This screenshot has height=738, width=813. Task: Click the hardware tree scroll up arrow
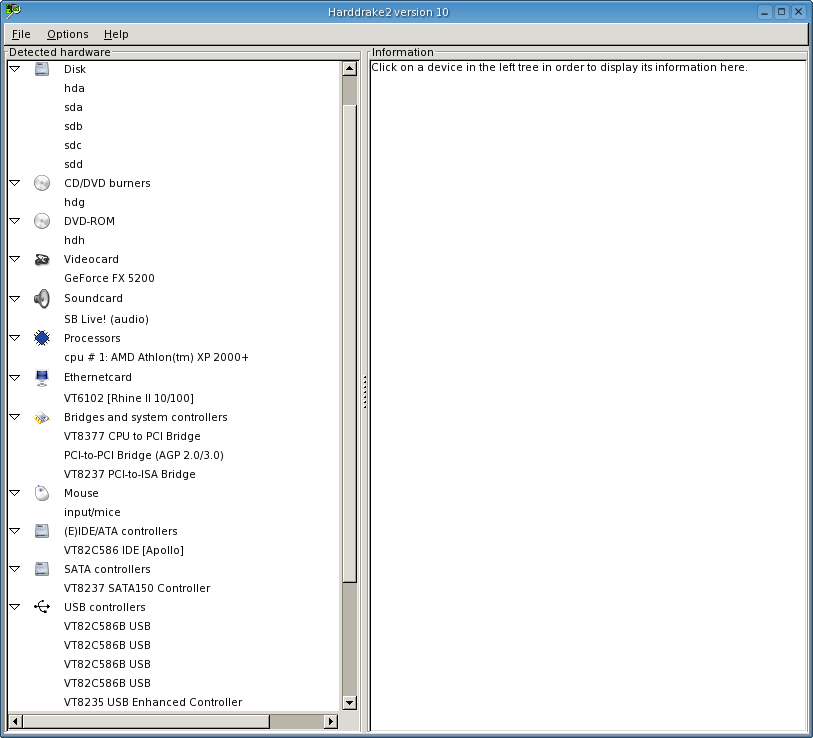350,68
